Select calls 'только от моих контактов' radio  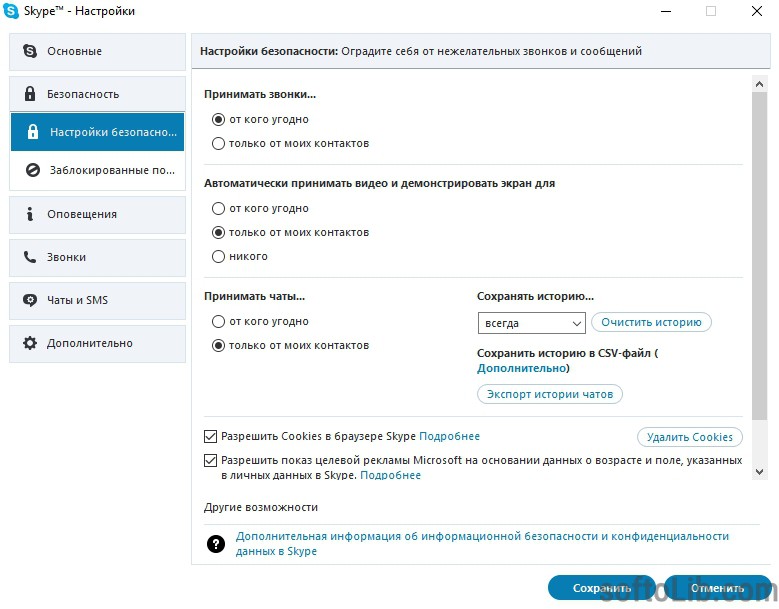coord(218,144)
